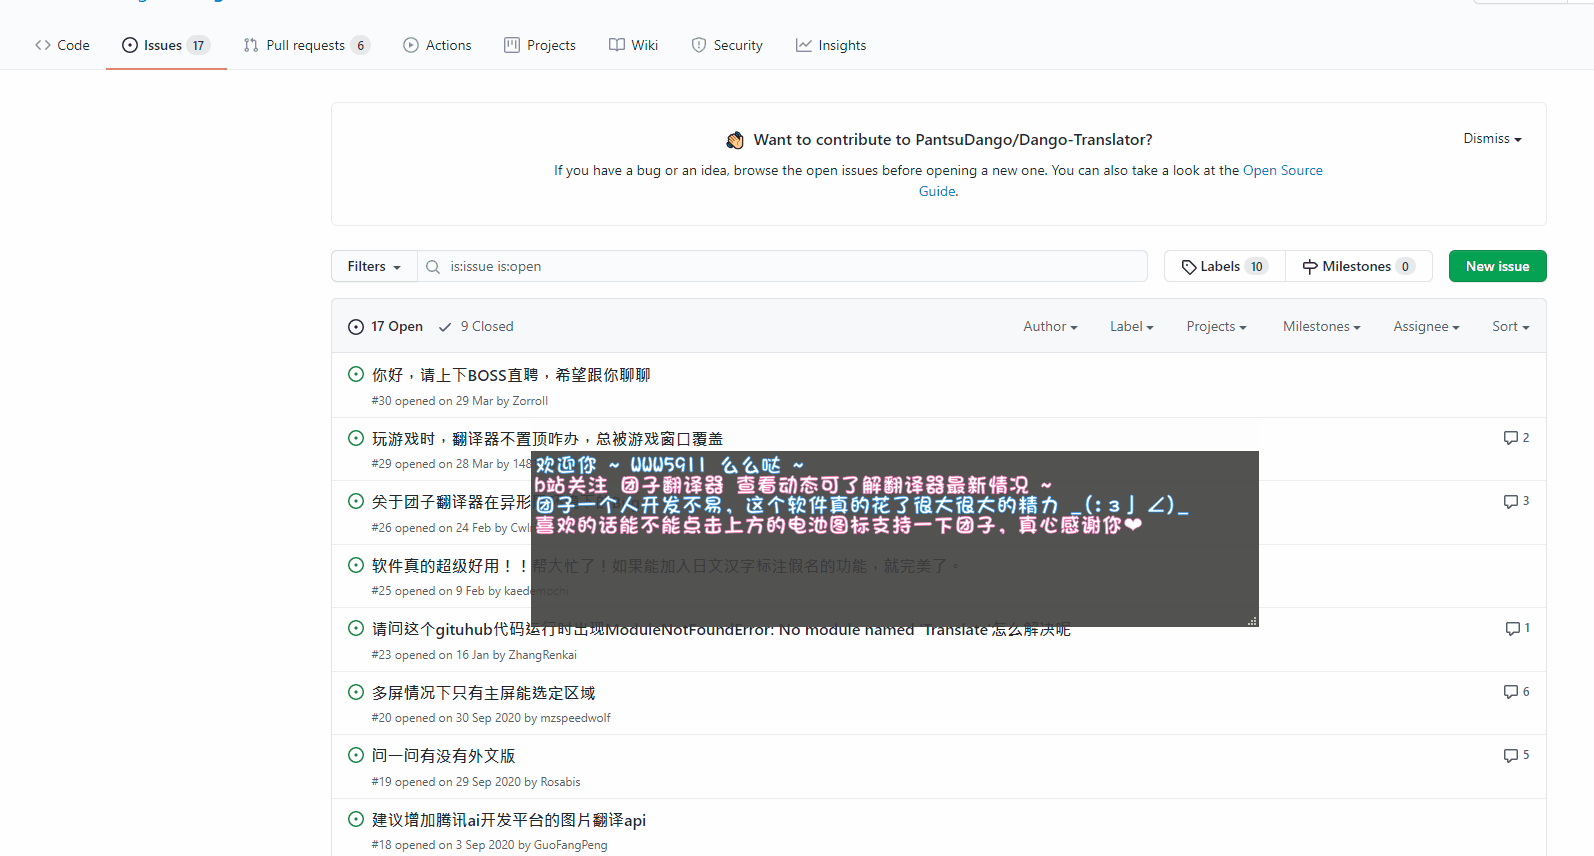This screenshot has height=856, width=1594.
Task: Follow the Open Source Guide link
Action: pos(1282,171)
